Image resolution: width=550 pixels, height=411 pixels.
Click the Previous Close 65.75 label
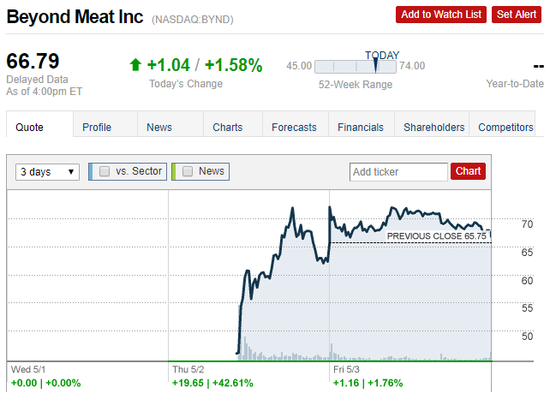tap(437, 236)
